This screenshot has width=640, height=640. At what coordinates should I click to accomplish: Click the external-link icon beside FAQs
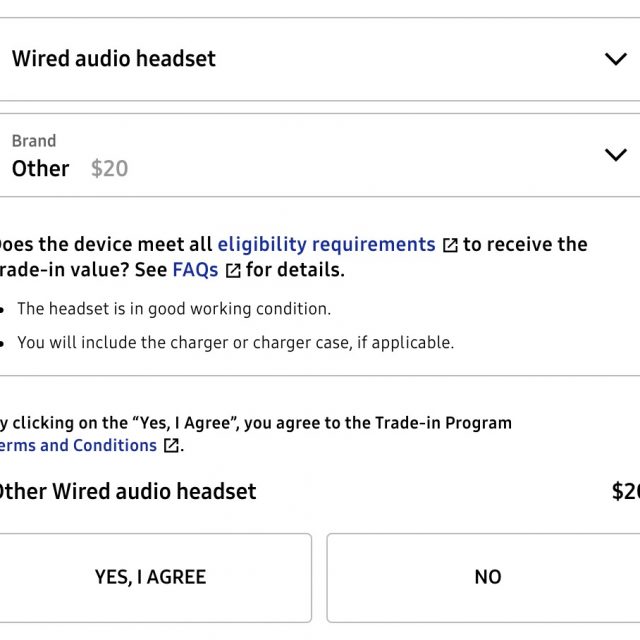pyautogui.click(x=233, y=271)
